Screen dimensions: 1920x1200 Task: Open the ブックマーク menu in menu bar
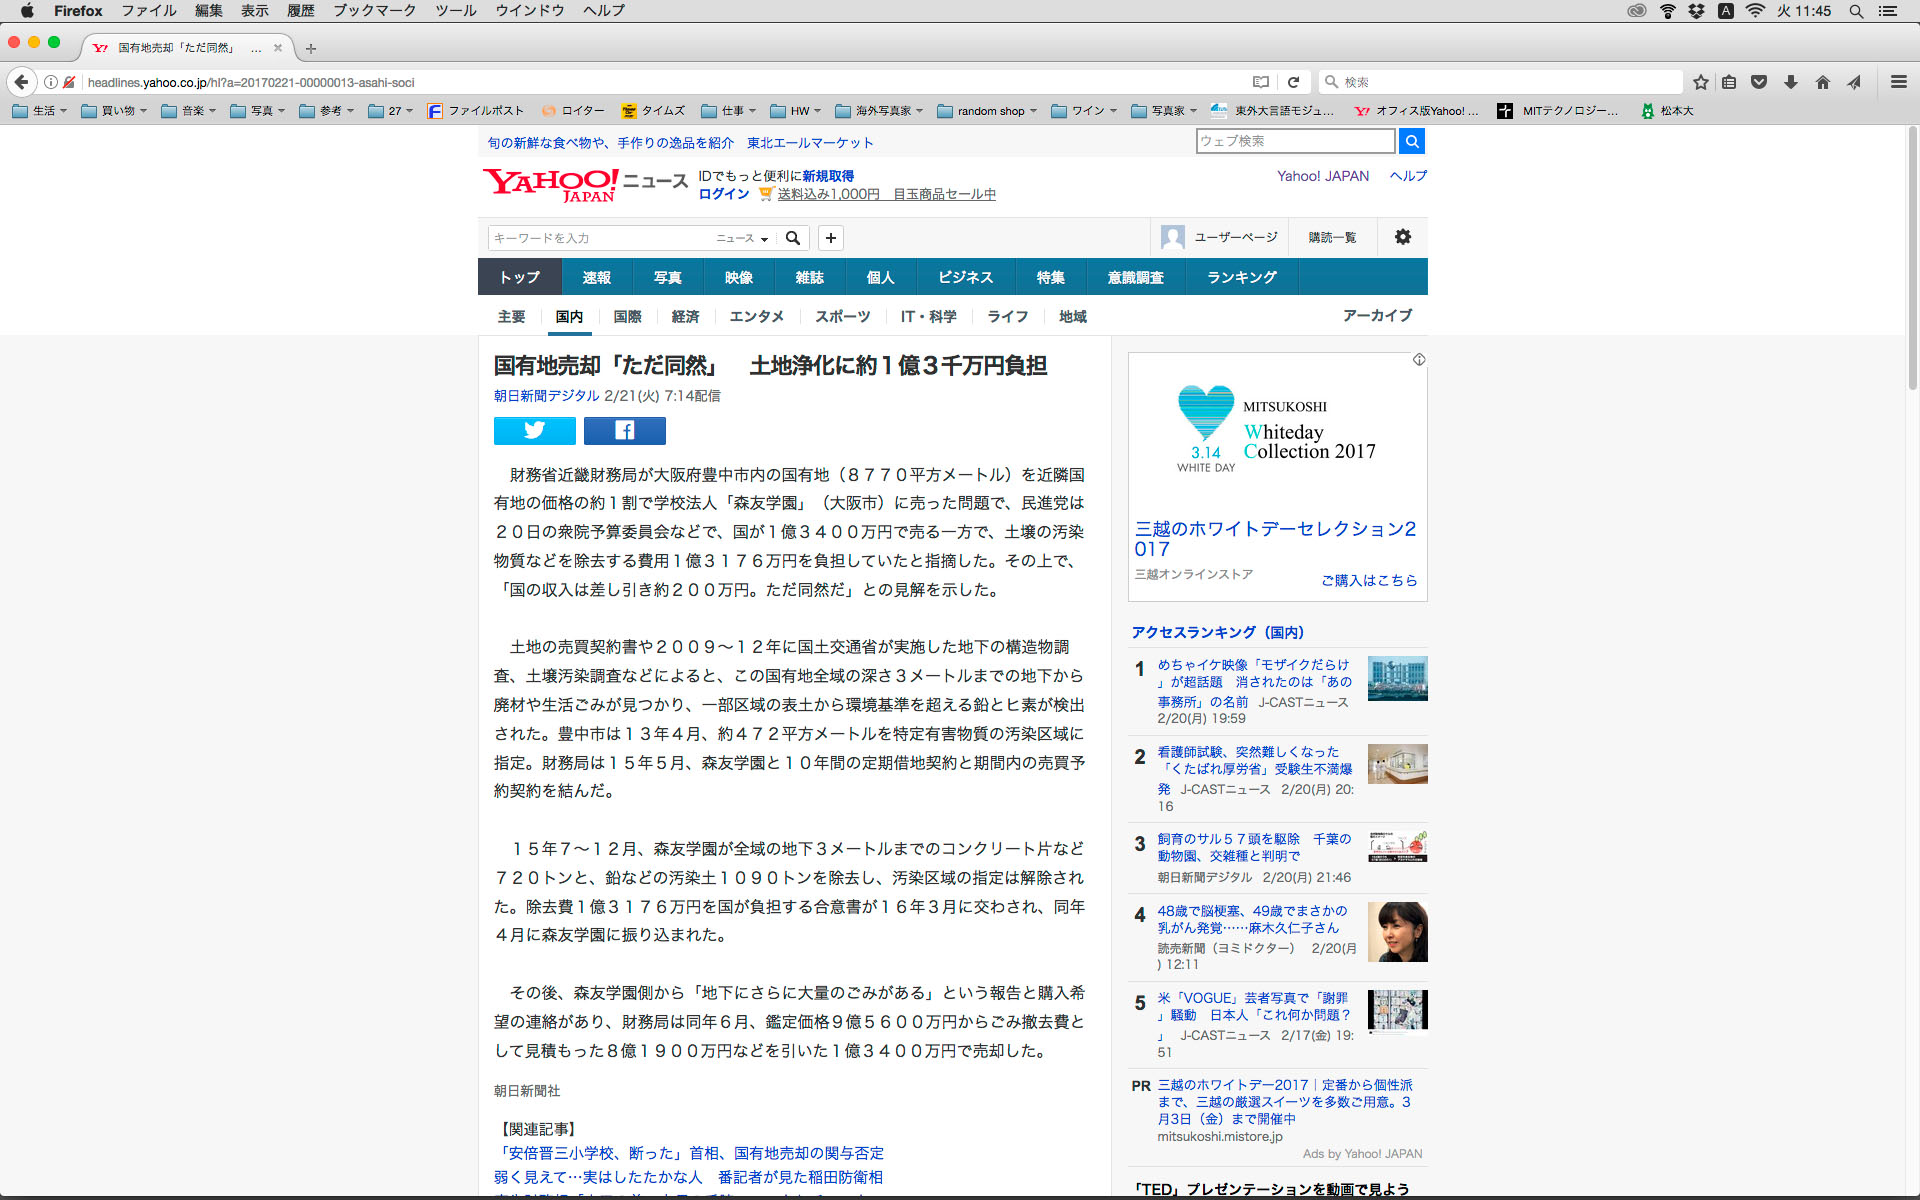click(x=374, y=11)
